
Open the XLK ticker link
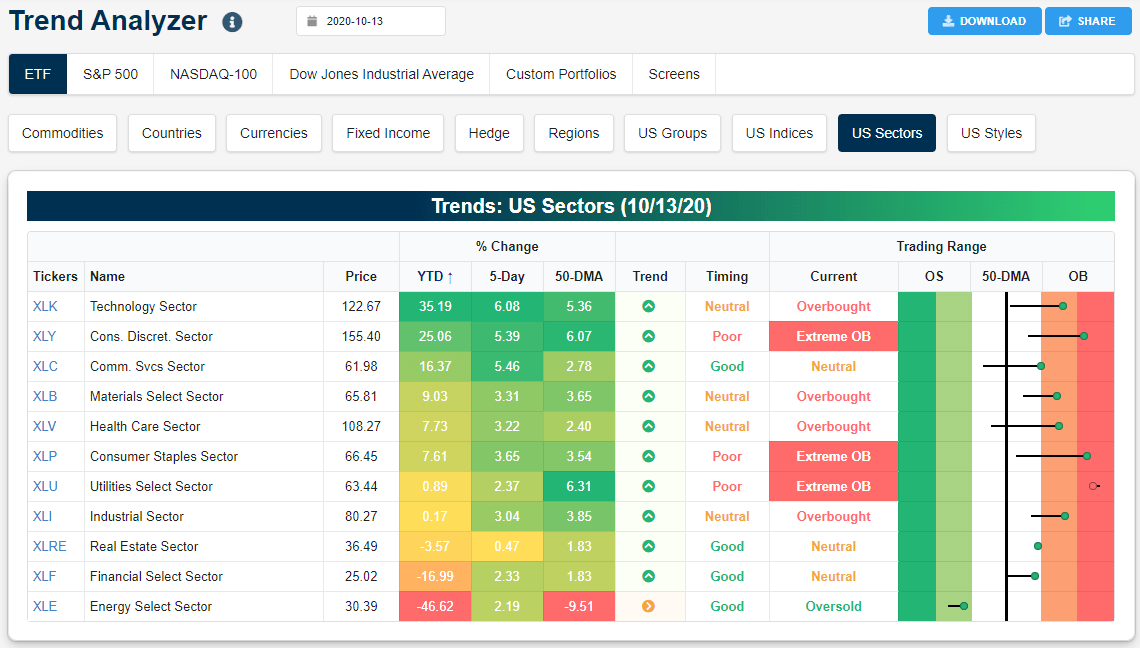(x=45, y=306)
